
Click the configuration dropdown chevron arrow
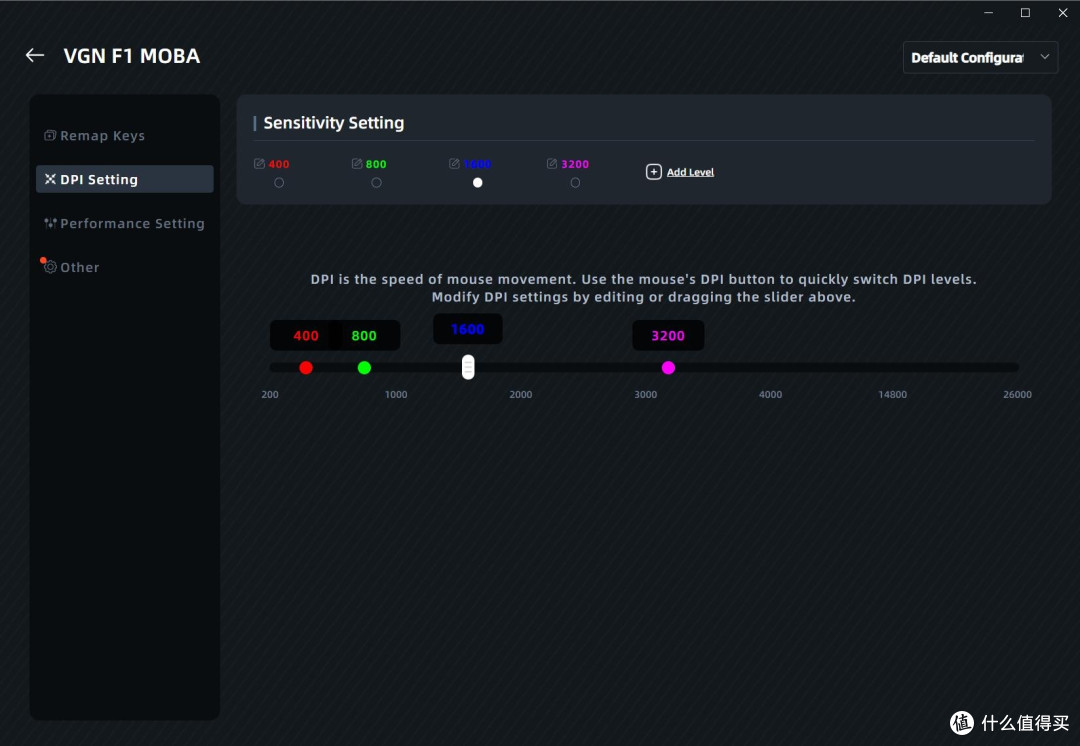[1045, 56]
